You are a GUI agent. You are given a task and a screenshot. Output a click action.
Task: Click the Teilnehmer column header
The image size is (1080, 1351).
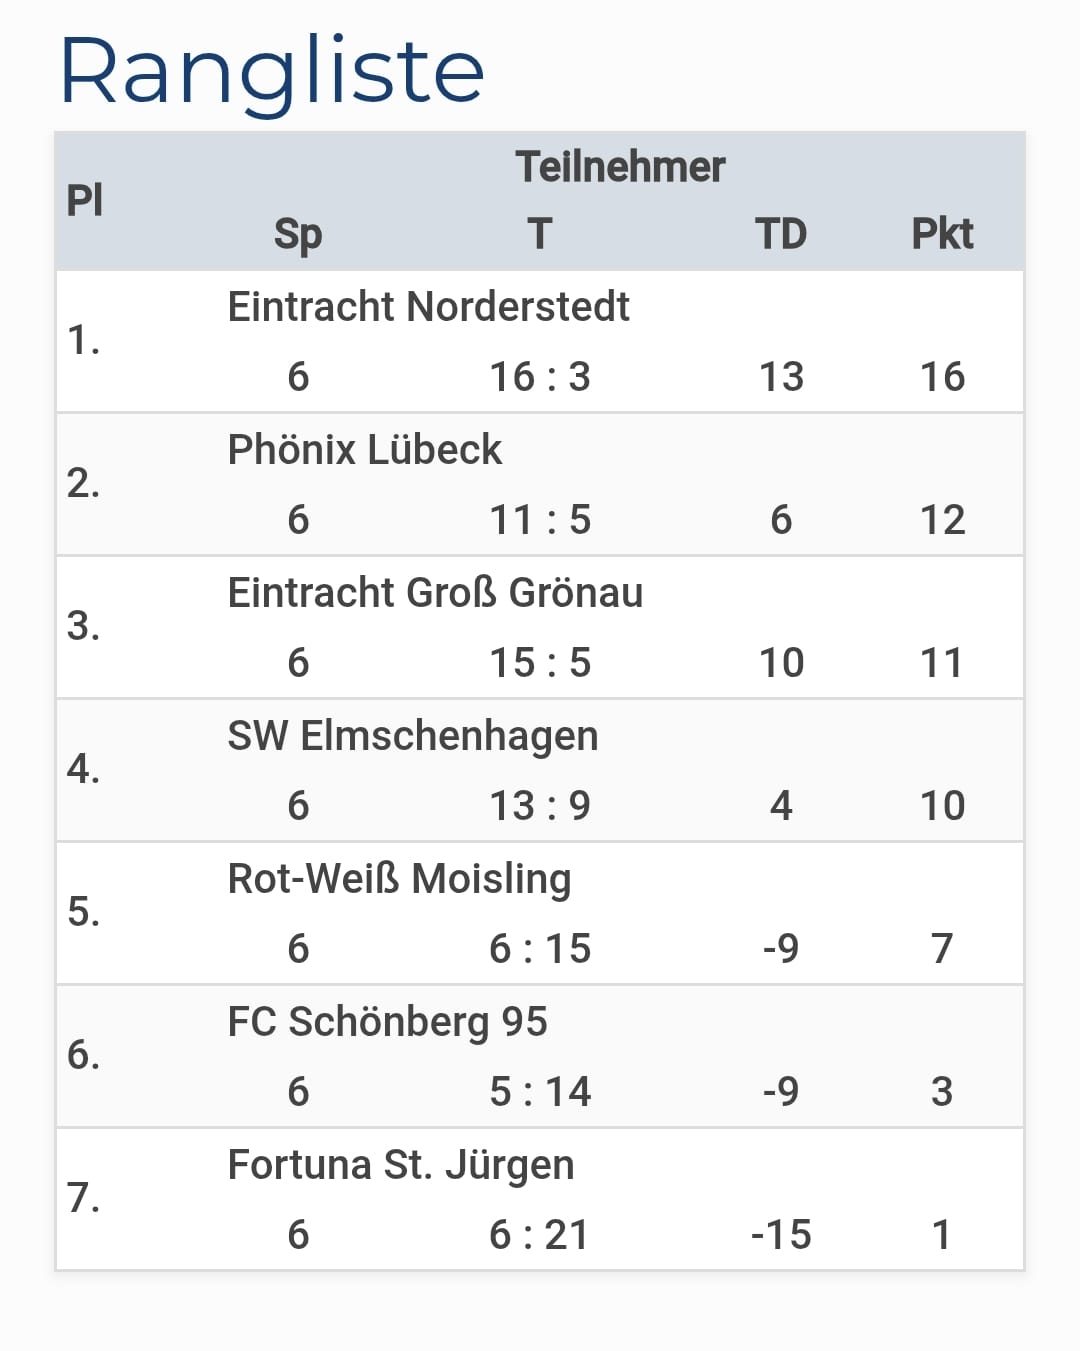[x=620, y=167]
